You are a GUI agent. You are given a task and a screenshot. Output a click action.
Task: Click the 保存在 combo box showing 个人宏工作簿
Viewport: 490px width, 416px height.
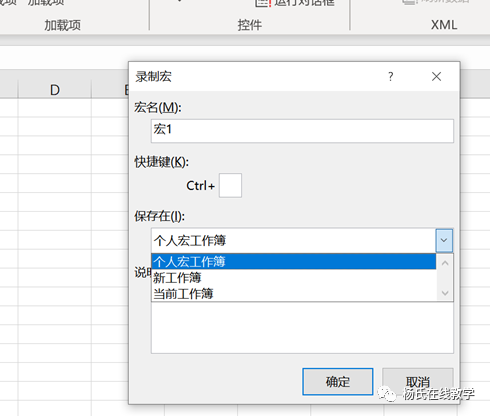coord(302,240)
